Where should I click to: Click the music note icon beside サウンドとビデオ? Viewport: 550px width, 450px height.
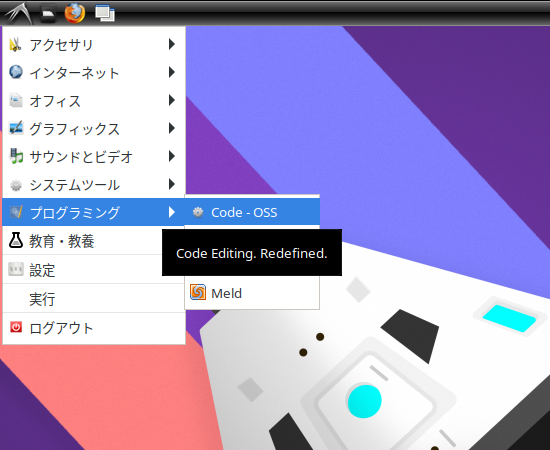tap(15, 156)
